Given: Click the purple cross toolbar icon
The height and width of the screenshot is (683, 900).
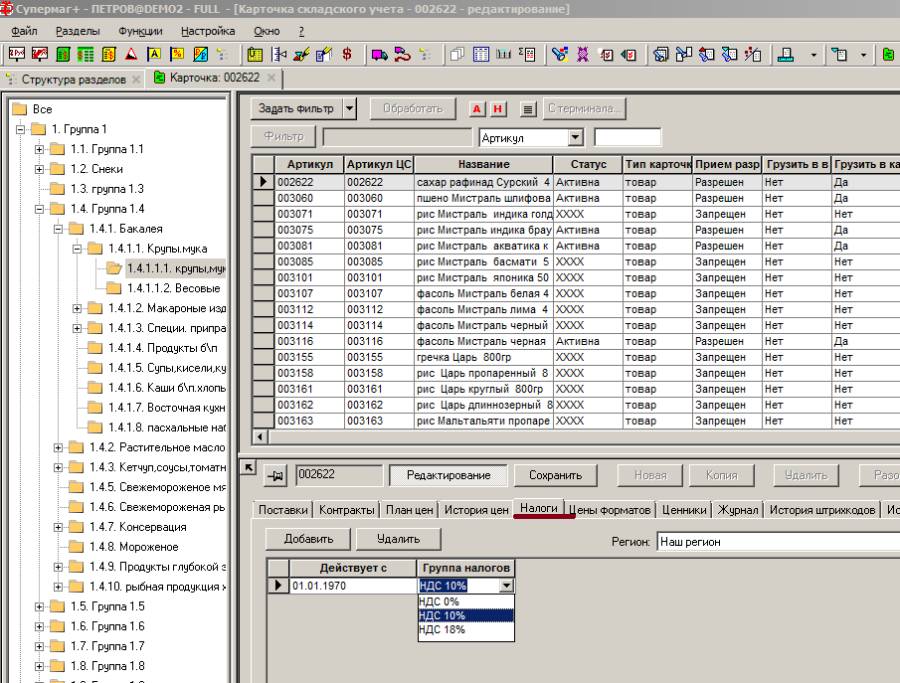Looking at the screenshot, I should tap(583, 55).
